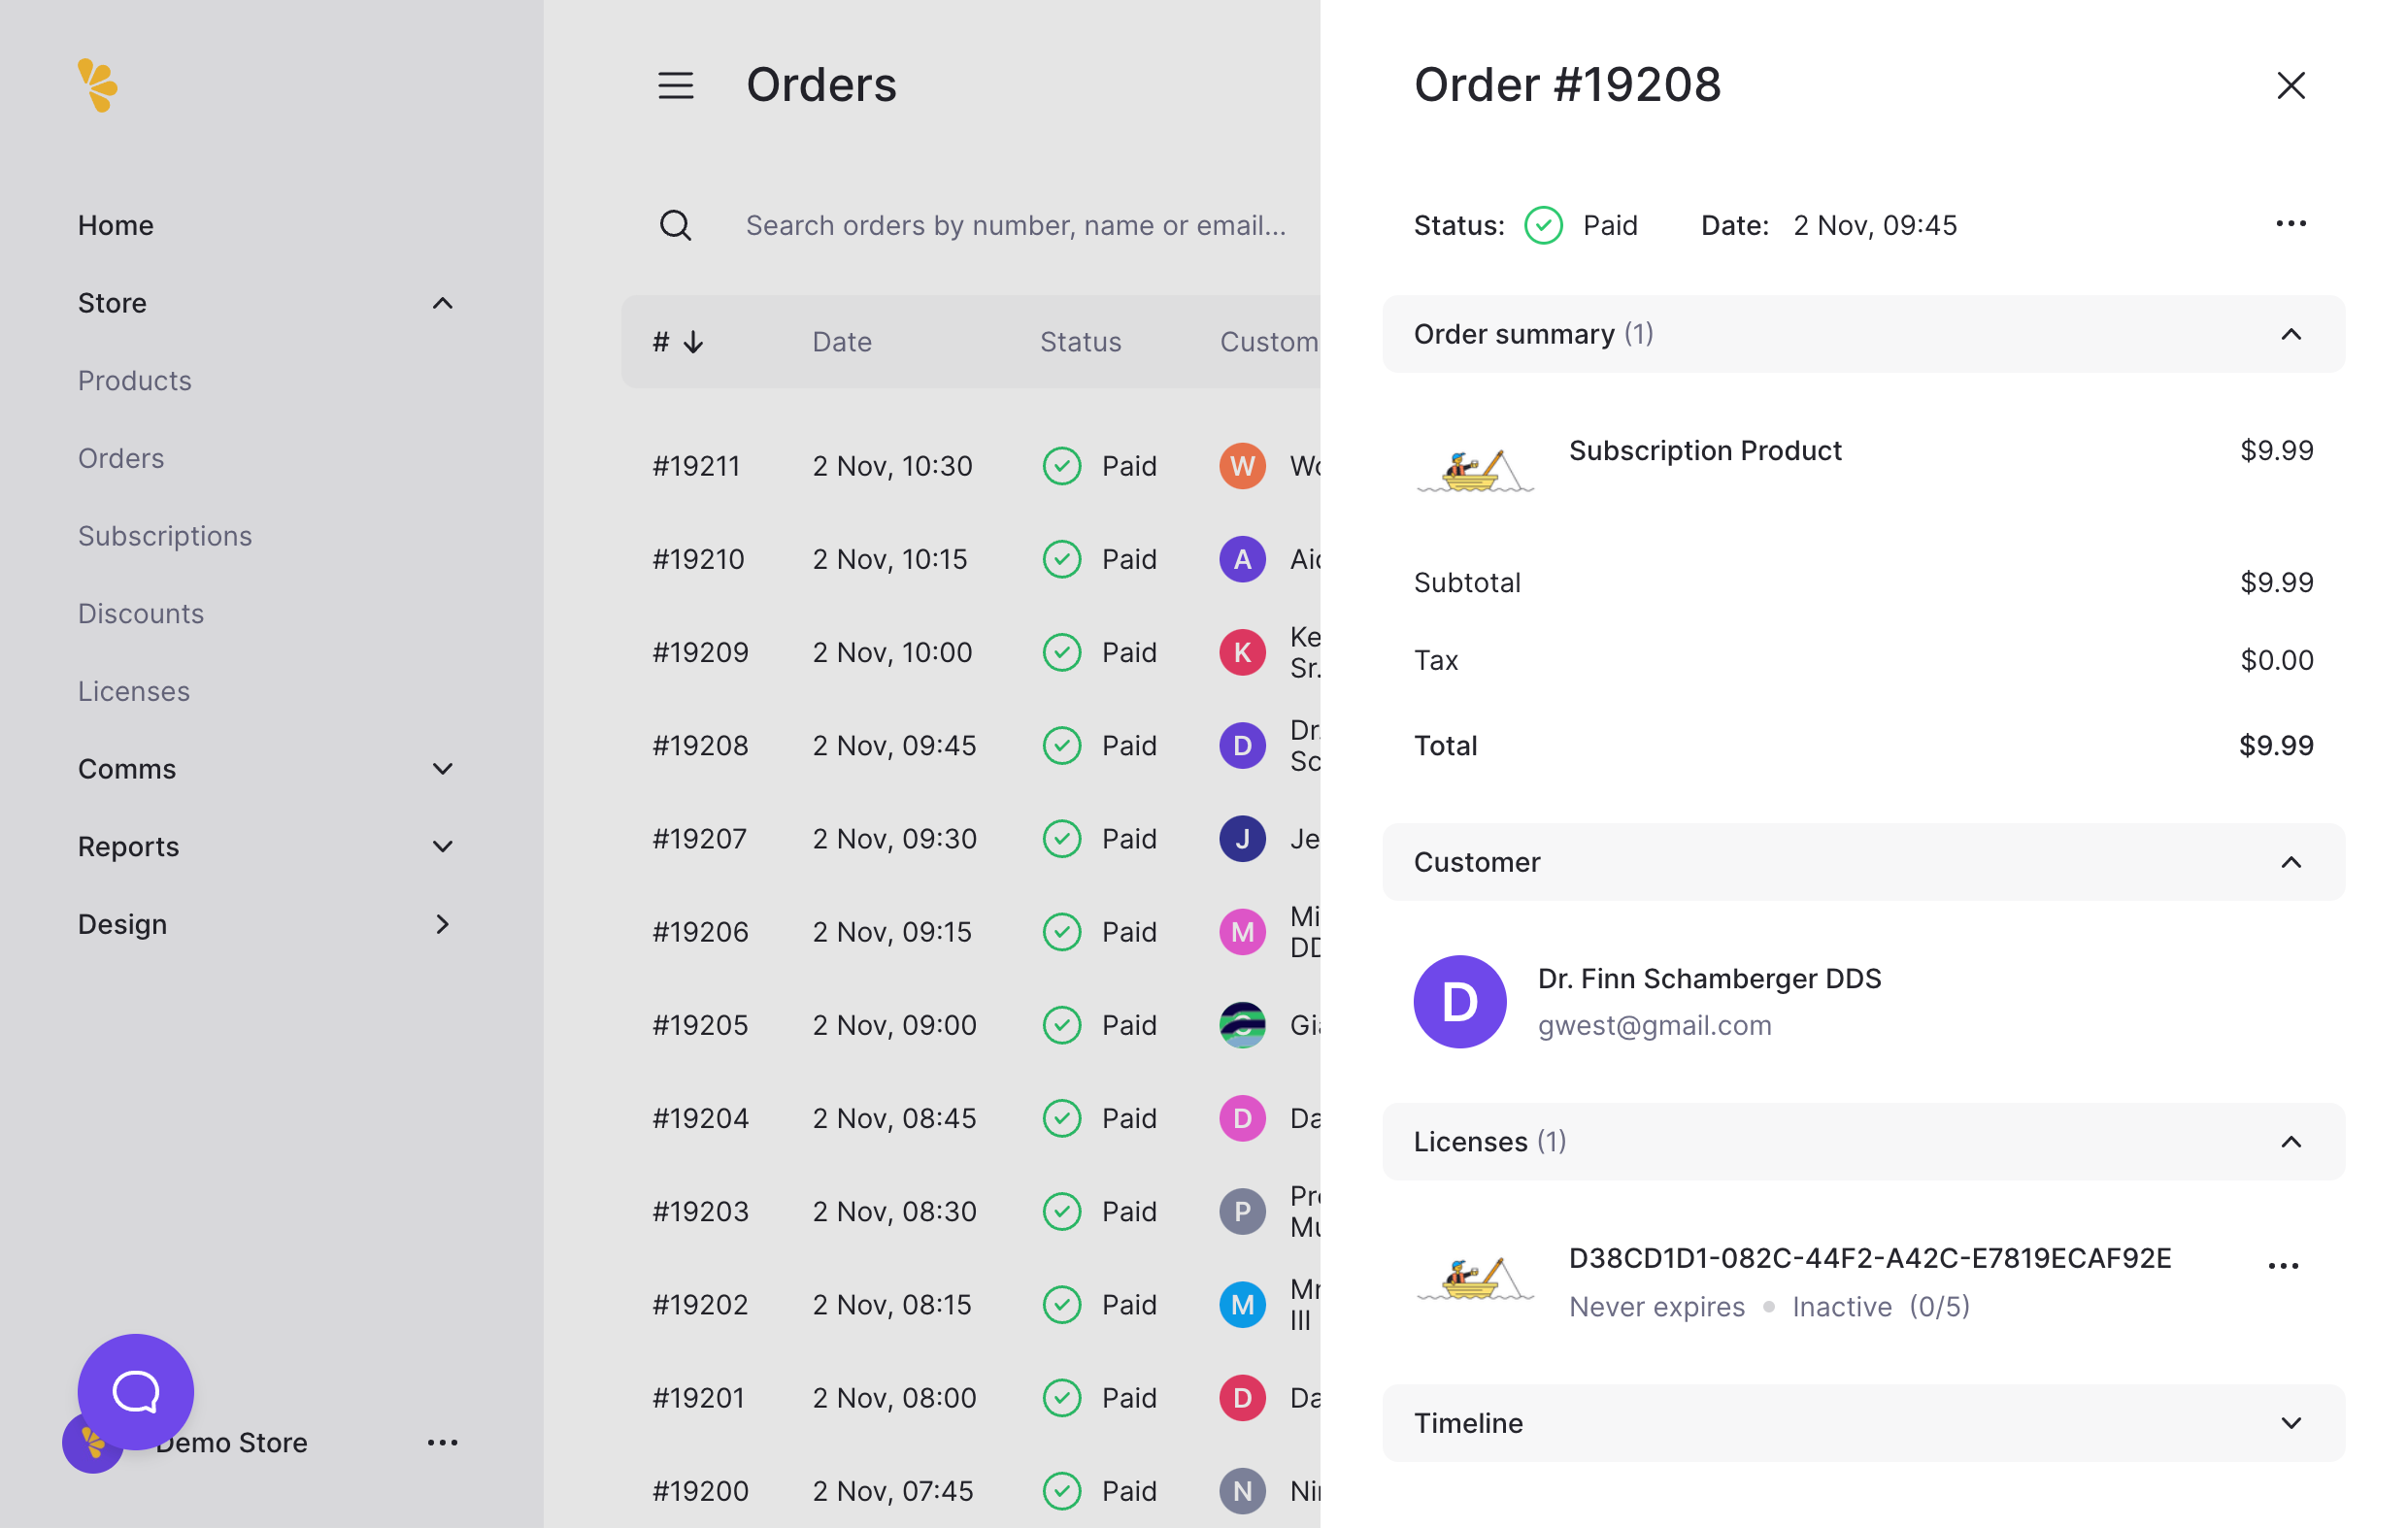Click Dr. Finn Schamberger's avatar
Screen dimensions: 2408x1528
1460,1001
